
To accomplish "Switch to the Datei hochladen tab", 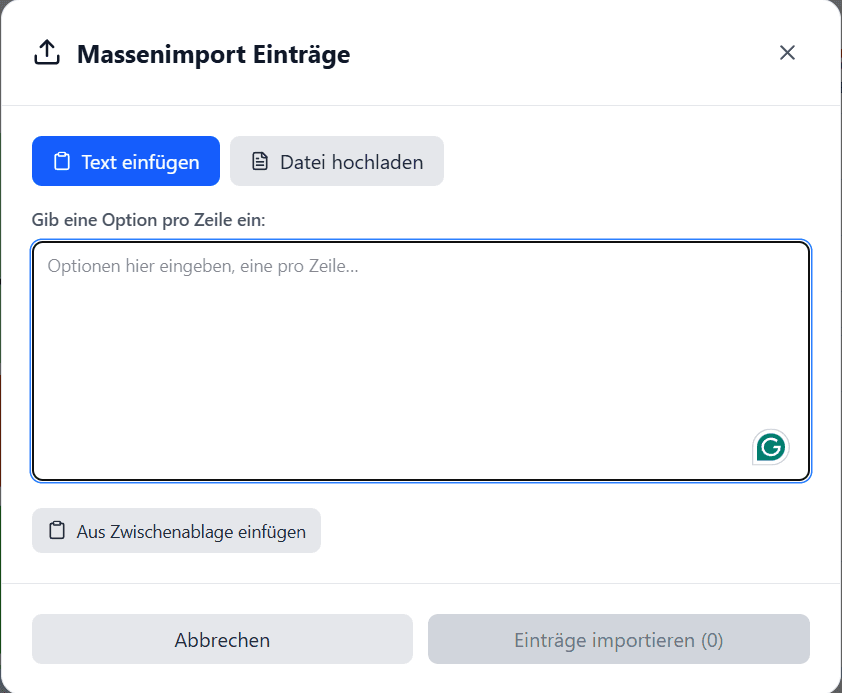I will pos(336,160).
